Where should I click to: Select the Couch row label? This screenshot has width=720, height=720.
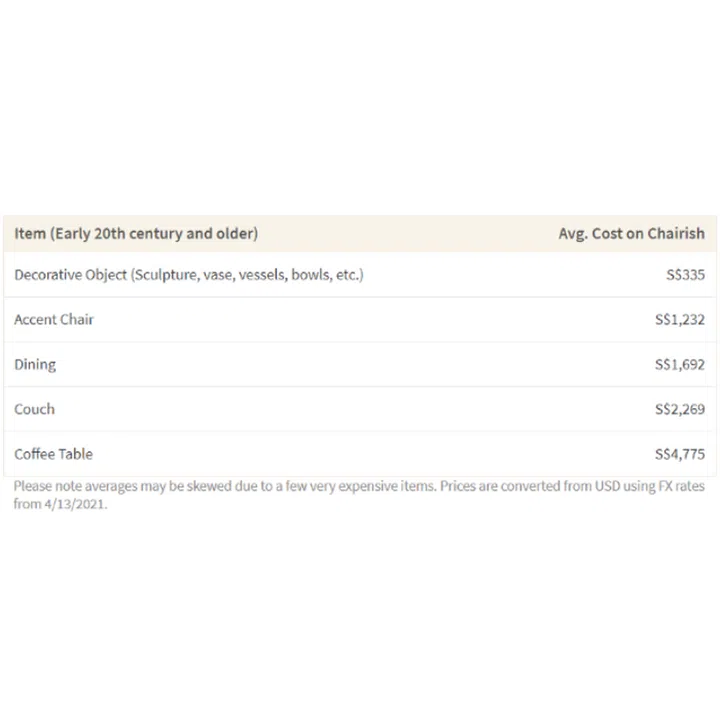[35, 409]
